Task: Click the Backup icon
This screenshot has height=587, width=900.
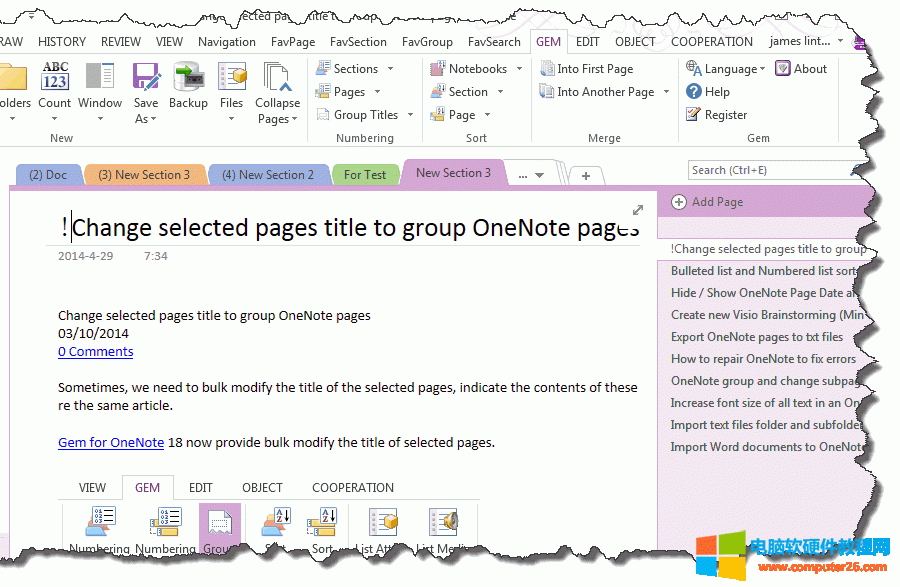Action: click(188, 78)
